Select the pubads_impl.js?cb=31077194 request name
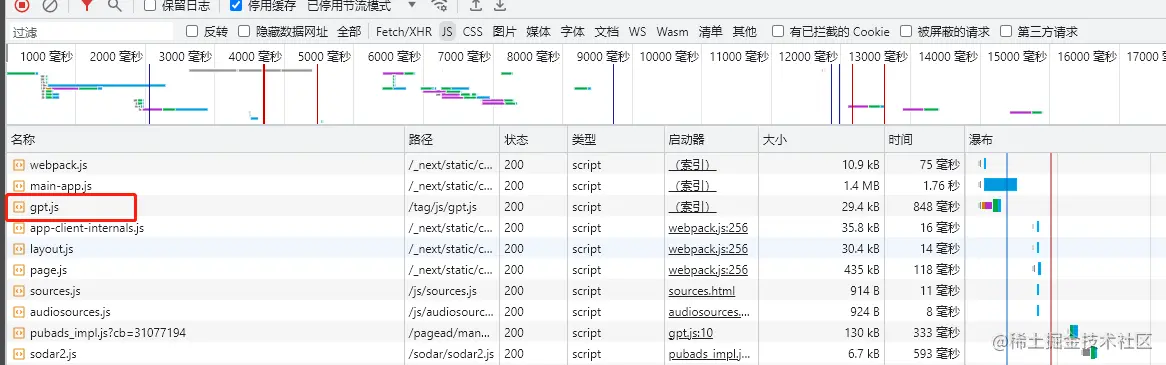Viewport: 1166px width, 365px height. [x=108, y=333]
